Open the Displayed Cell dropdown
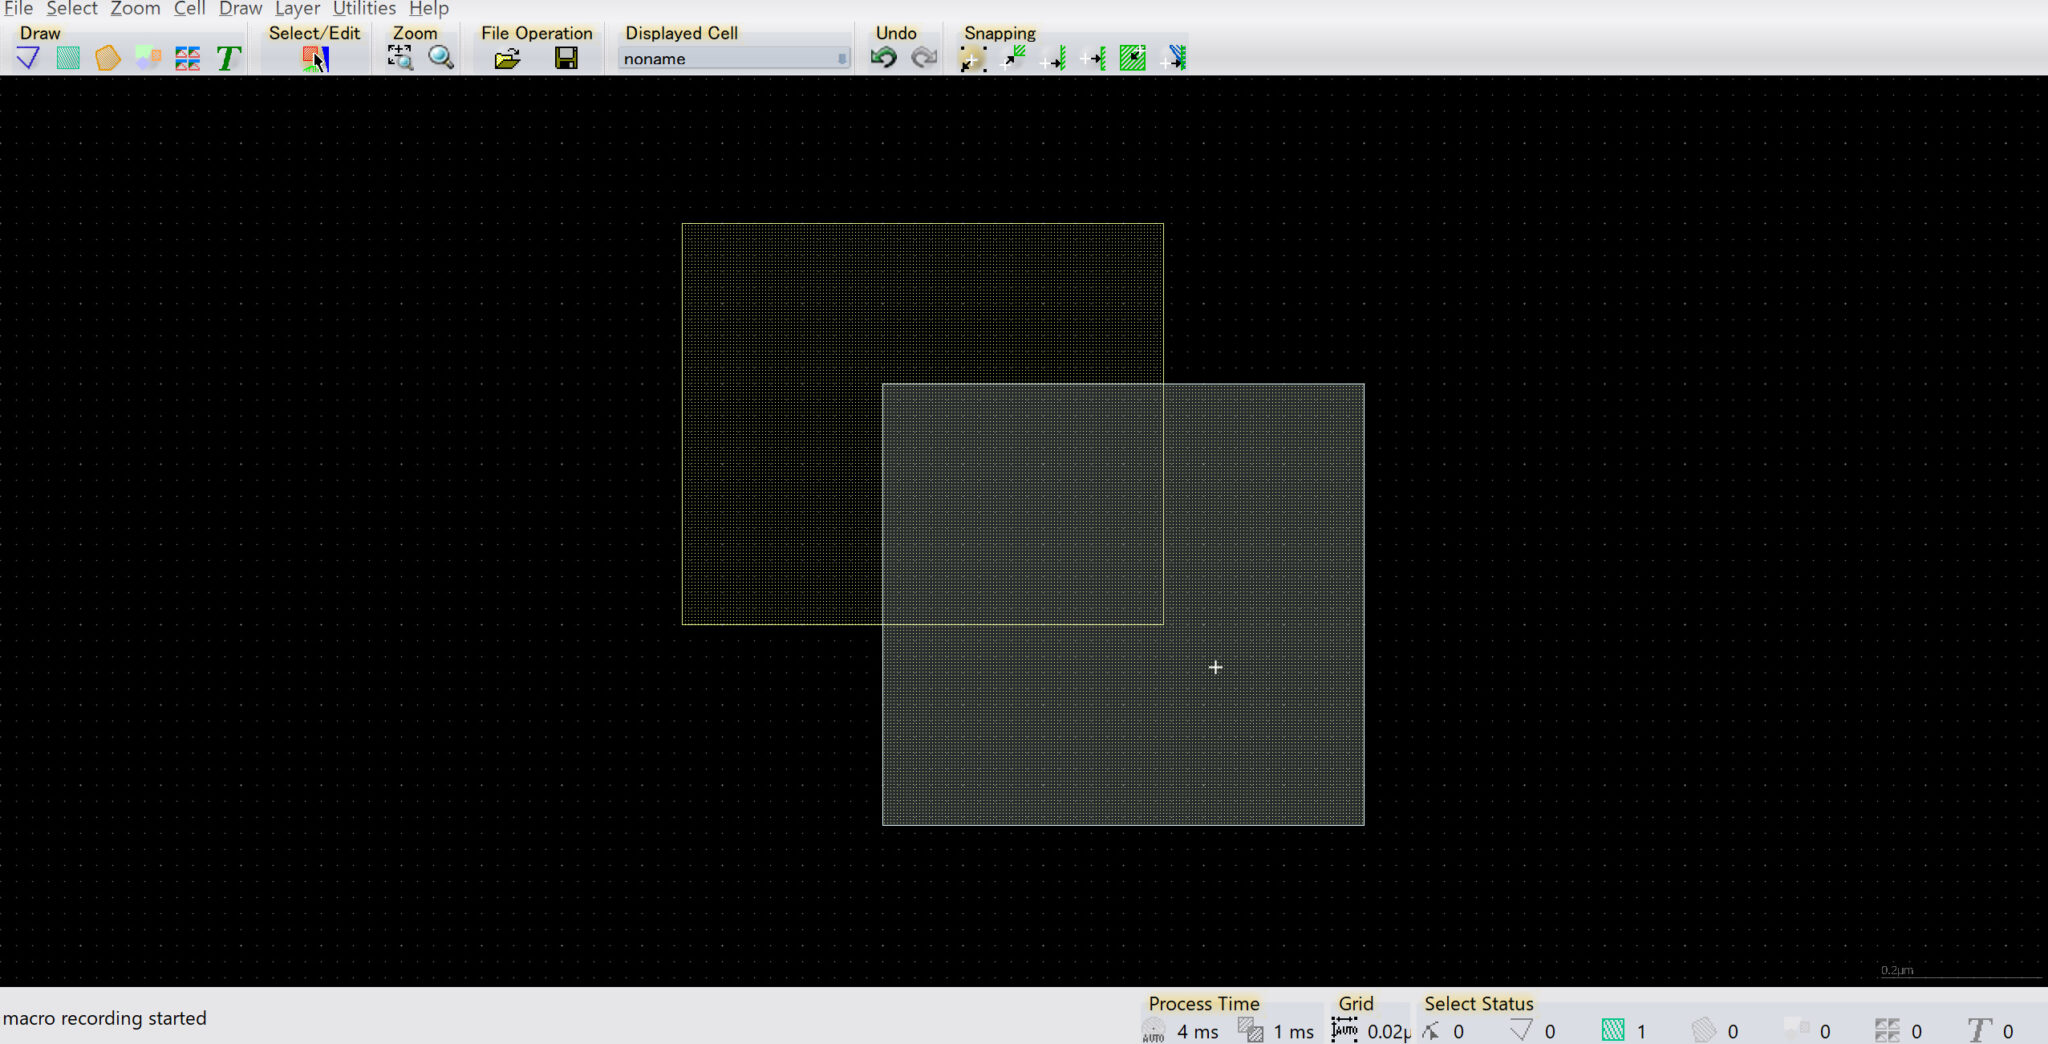This screenshot has height=1044, width=2048. 734,59
